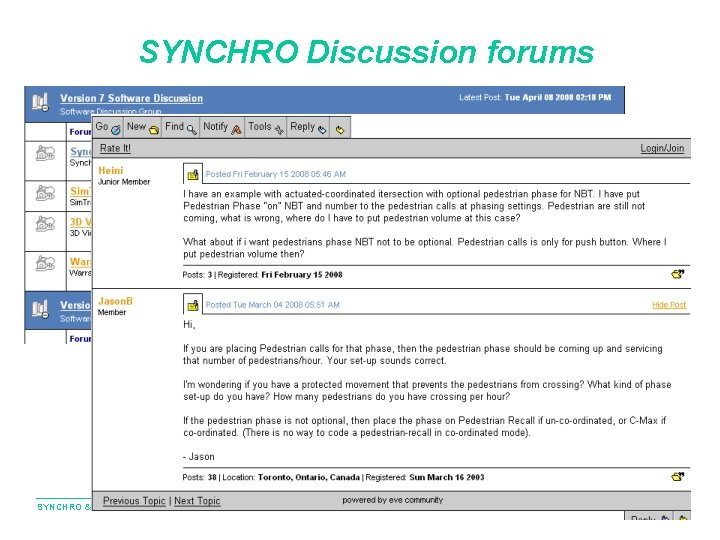The image size is (720, 540).
Task: Go to Next Topic
Action: (x=197, y=501)
